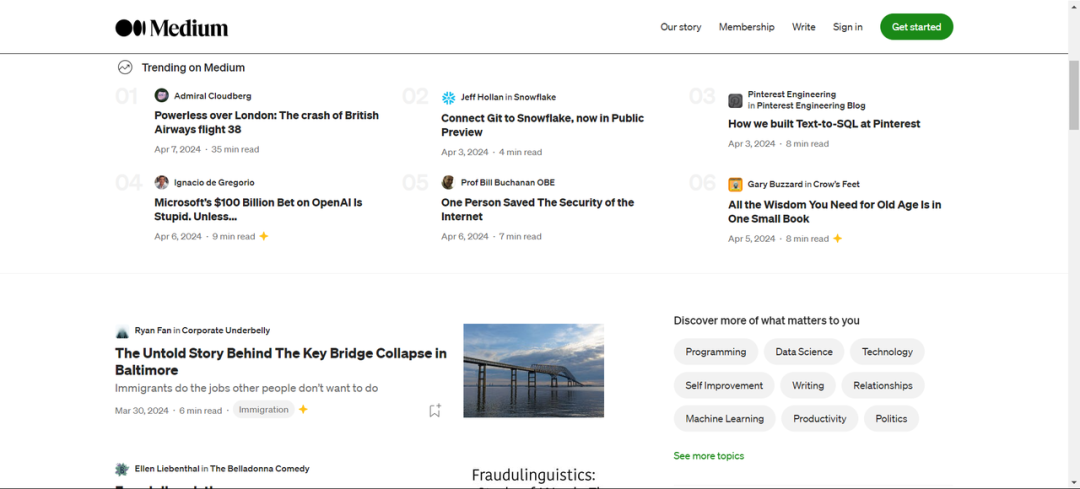Click Prof Bill Buchanan OBE's avatar

tap(448, 183)
